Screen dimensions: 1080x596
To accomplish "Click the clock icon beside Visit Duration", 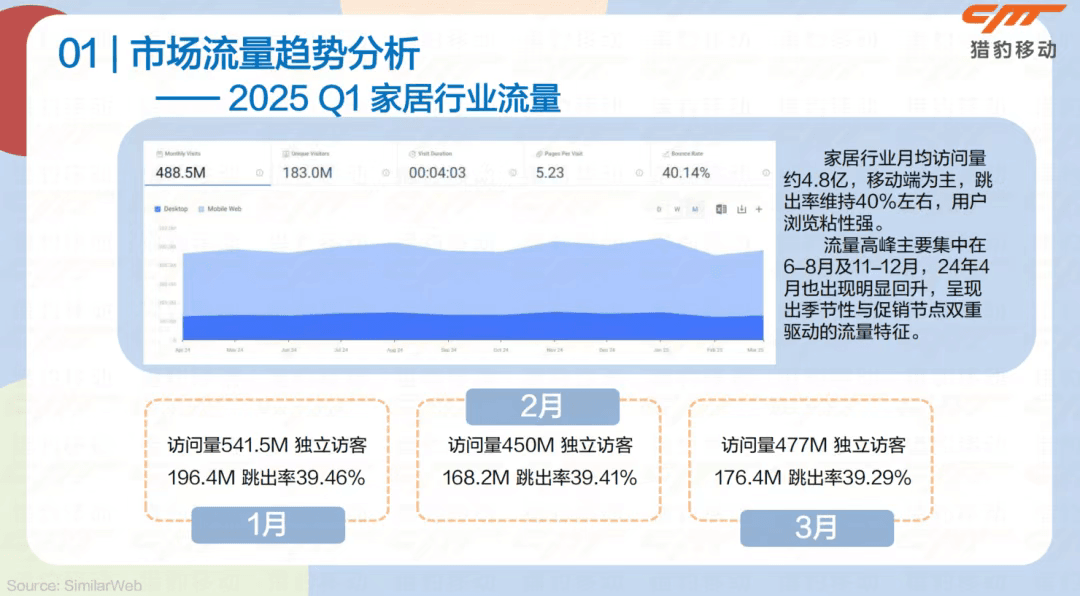I will click(x=411, y=152).
